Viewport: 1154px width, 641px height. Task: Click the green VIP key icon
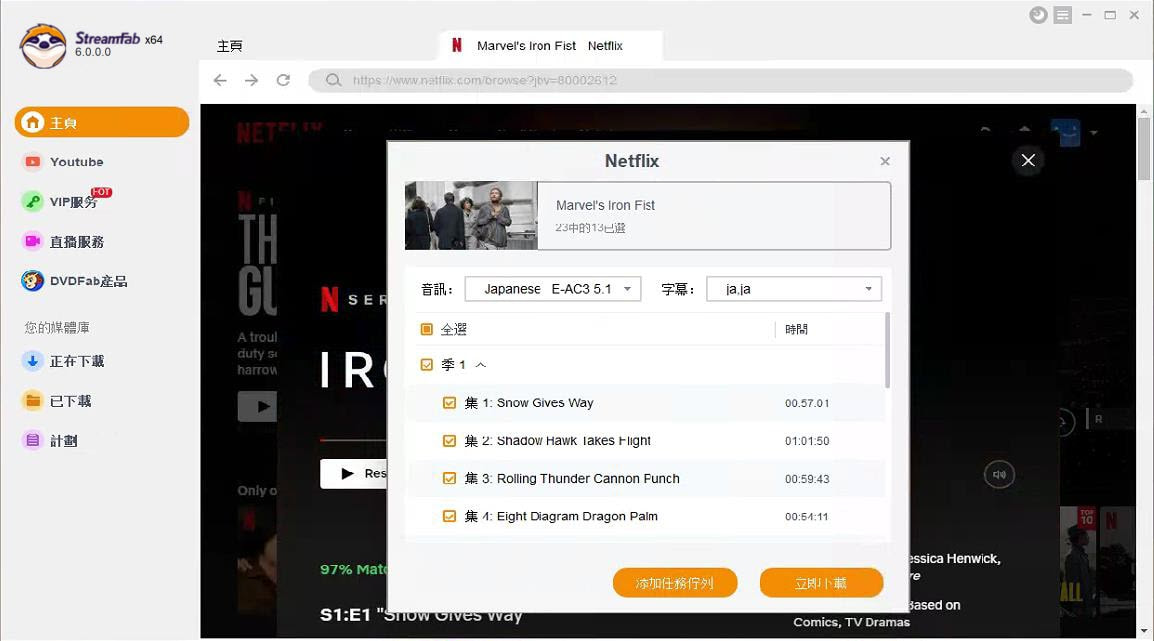point(32,202)
